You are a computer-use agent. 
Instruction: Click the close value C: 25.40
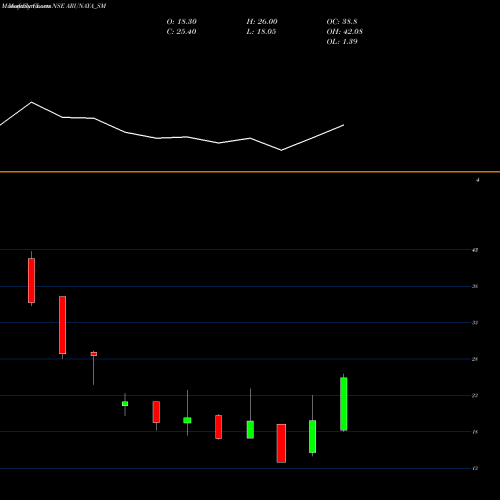(x=181, y=32)
